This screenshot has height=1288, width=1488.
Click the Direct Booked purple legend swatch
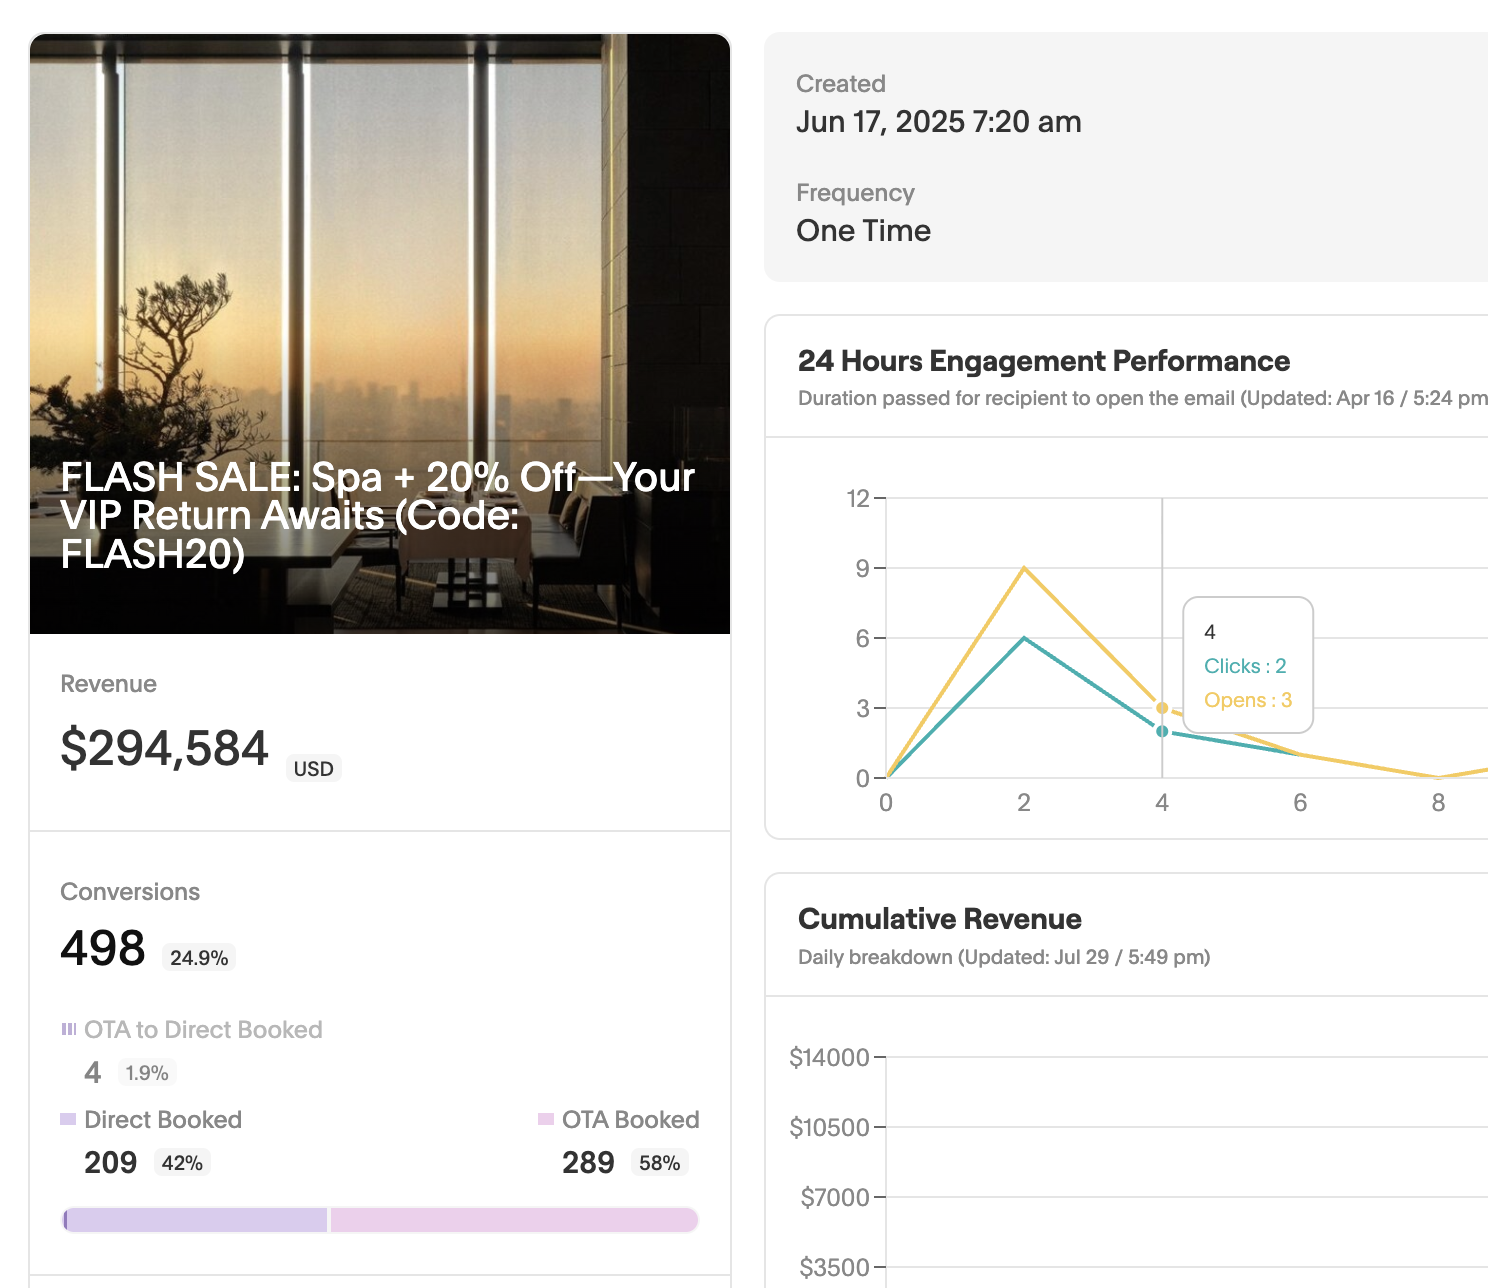click(x=68, y=1119)
